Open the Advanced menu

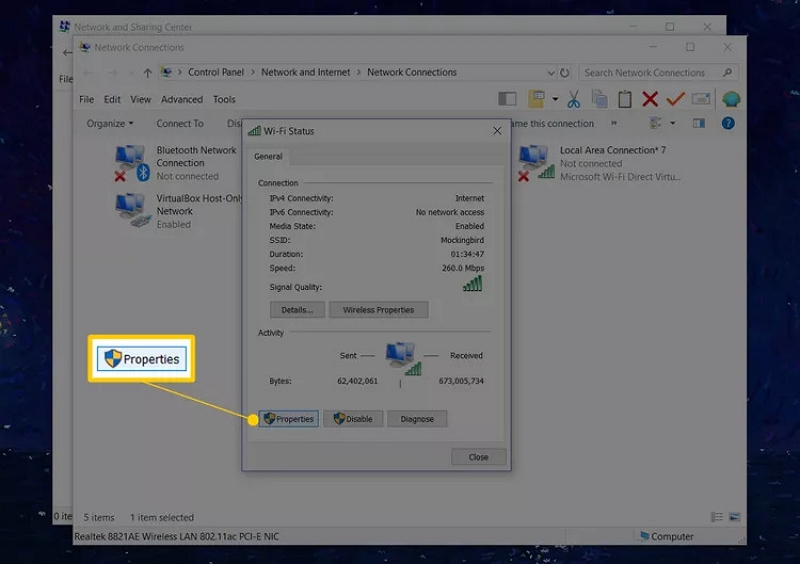point(181,99)
